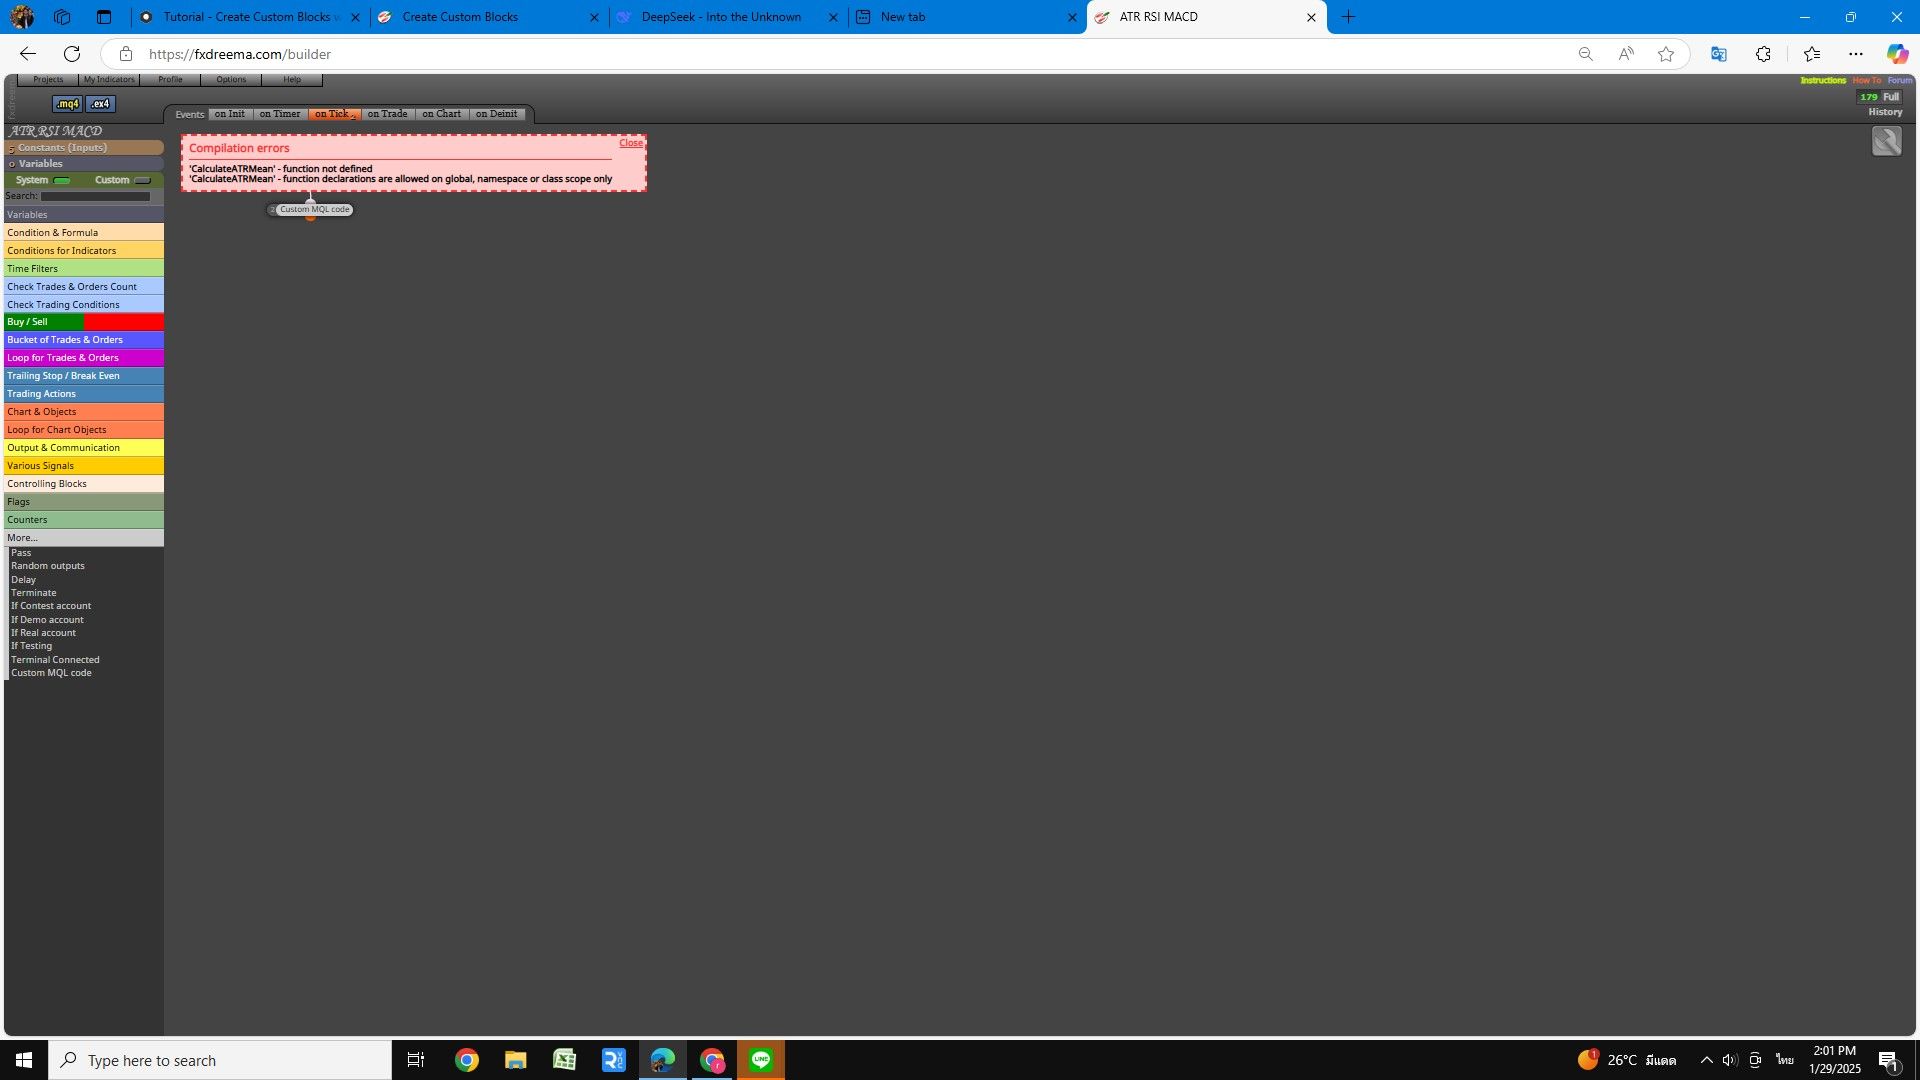Screen dimensions: 1920x1080
Task: Open the Projects menu
Action: coord(48,80)
